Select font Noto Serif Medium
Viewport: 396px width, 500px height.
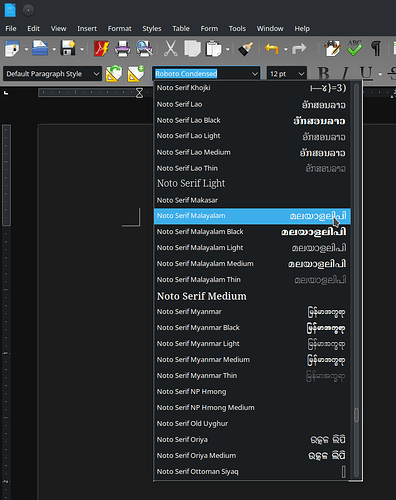pos(252,296)
